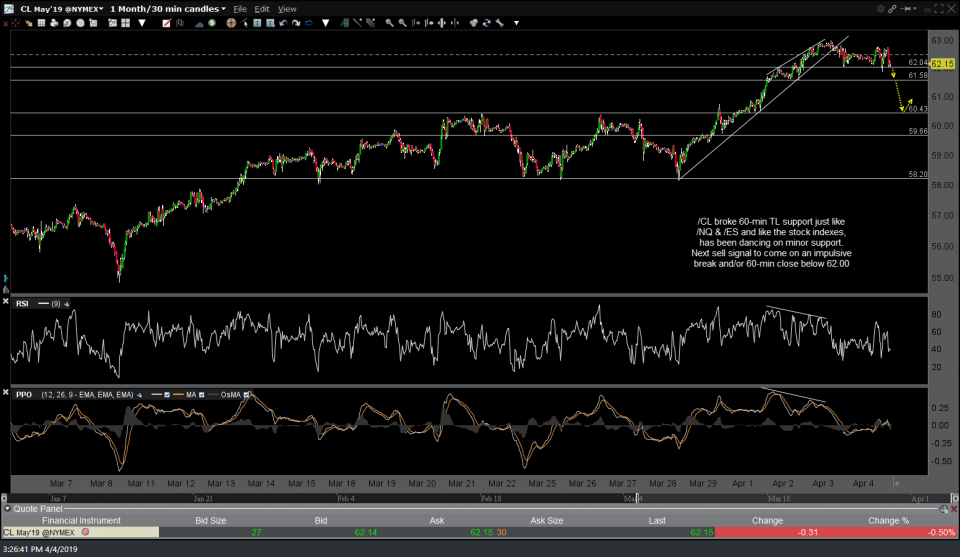Click the Apr 3 date on time axis
Viewport: 960px width, 557px height.
click(823, 484)
